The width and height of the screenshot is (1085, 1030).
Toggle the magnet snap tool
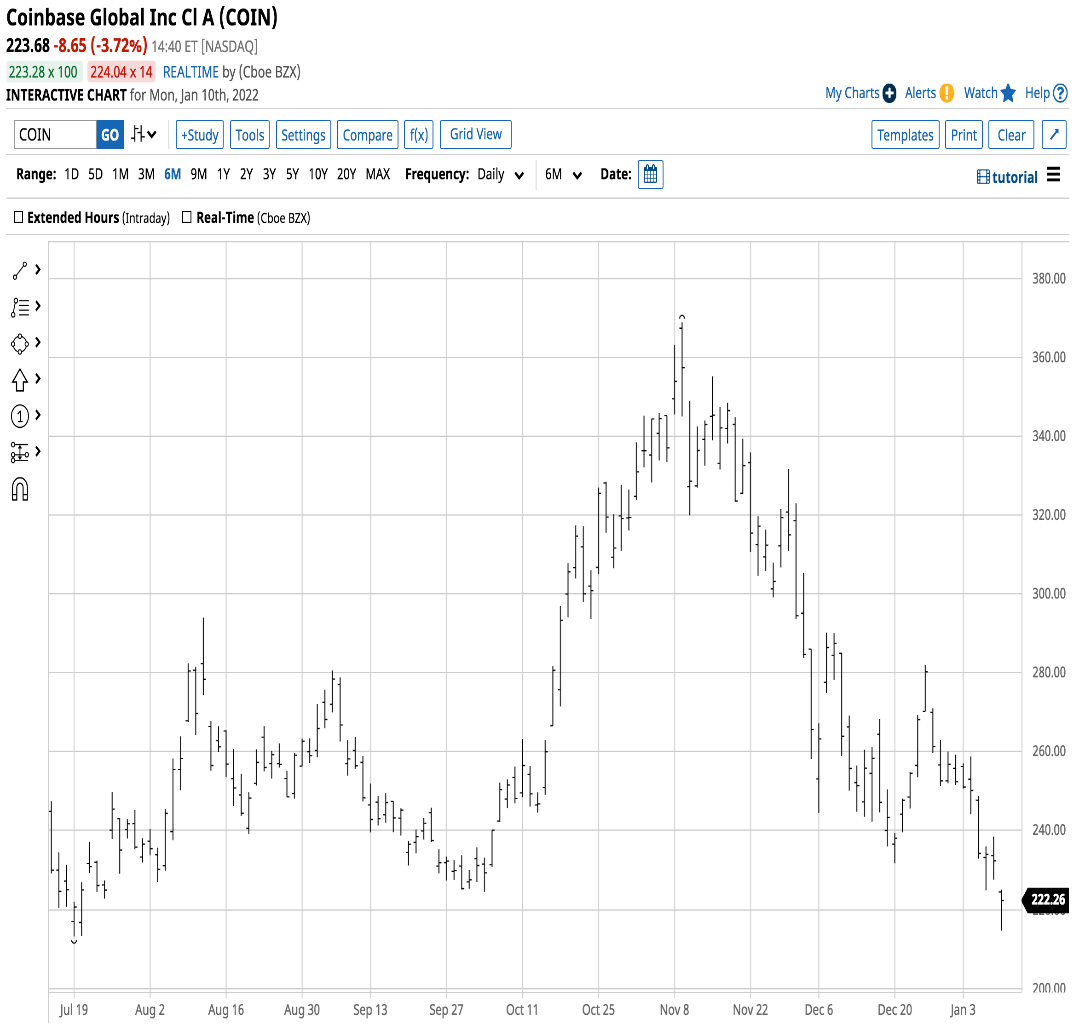(x=20, y=489)
